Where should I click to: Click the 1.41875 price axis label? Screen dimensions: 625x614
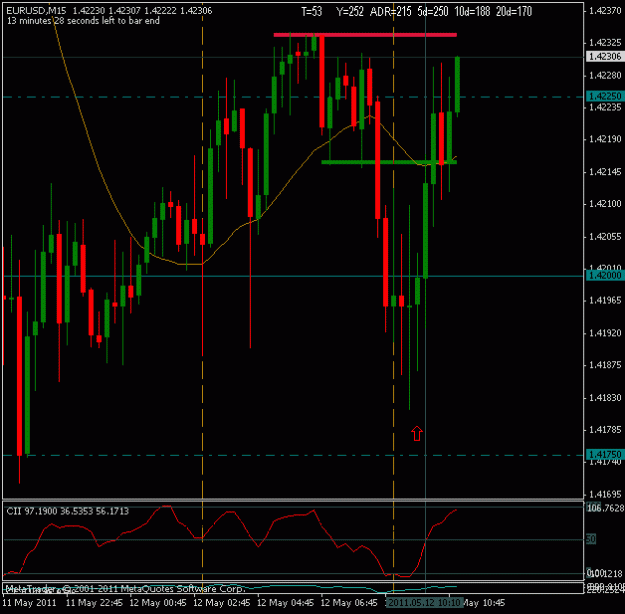pyautogui.click(x=605, y=365)
